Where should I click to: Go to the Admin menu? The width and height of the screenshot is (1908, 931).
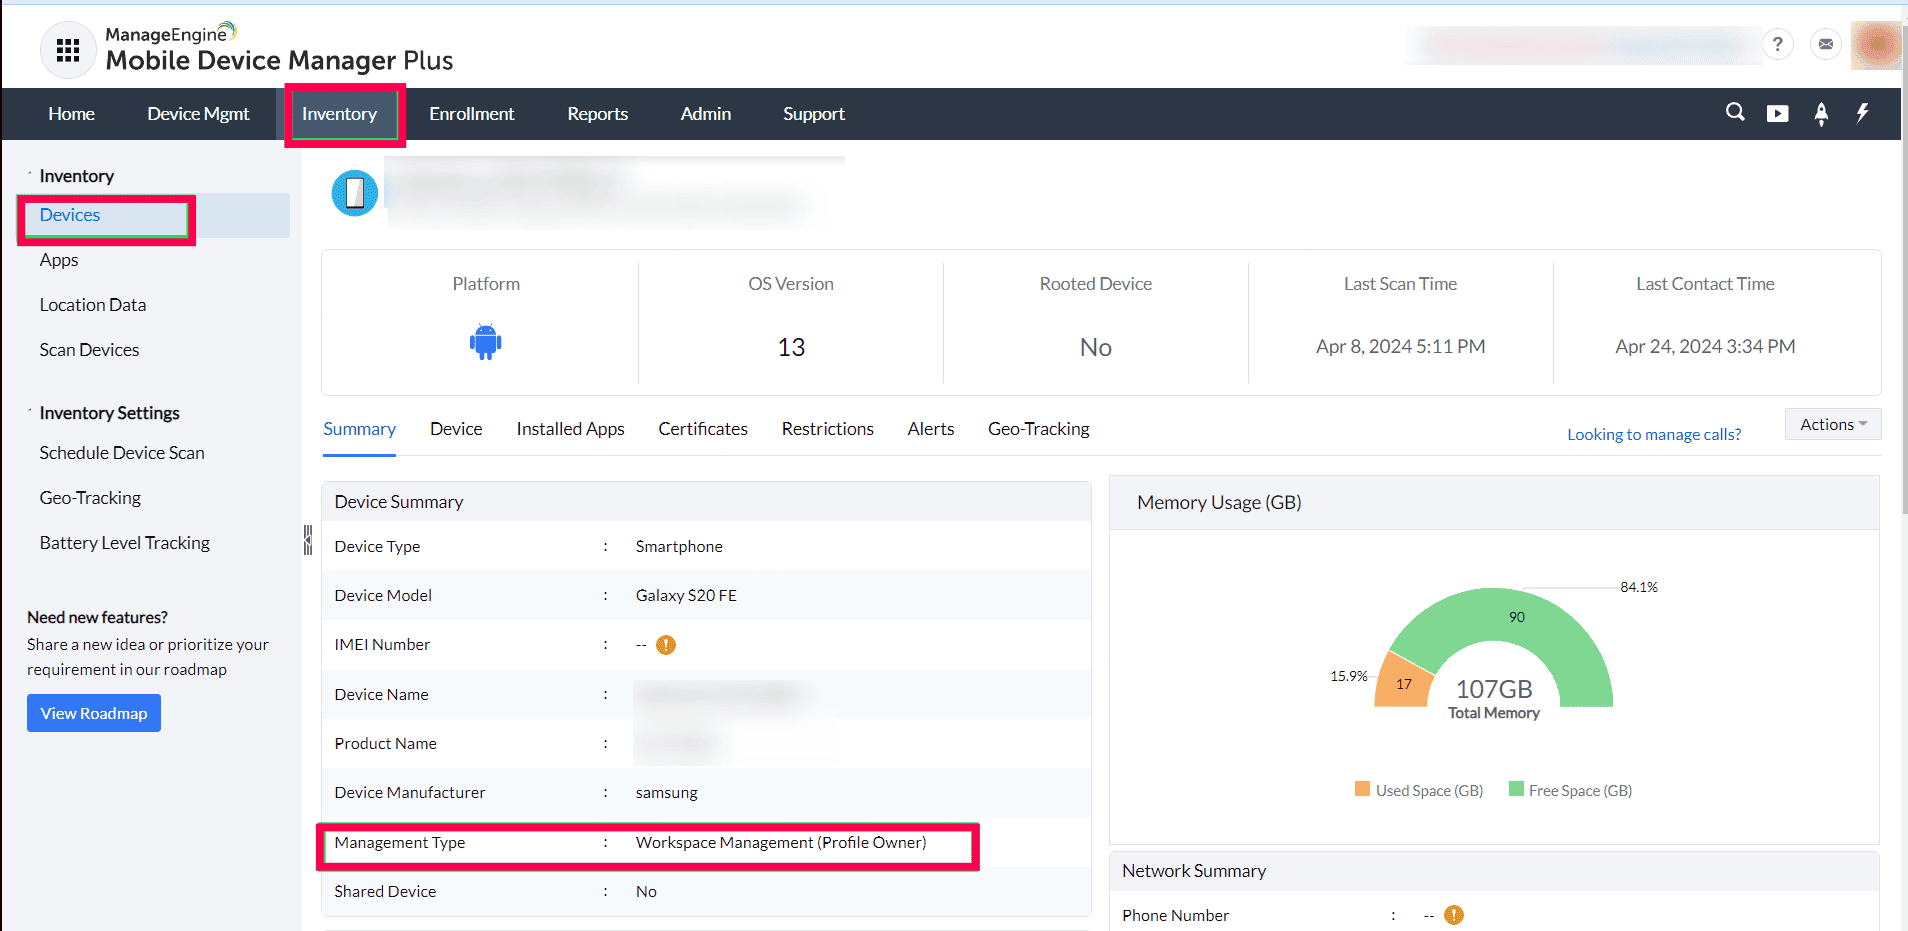point(706,114)
